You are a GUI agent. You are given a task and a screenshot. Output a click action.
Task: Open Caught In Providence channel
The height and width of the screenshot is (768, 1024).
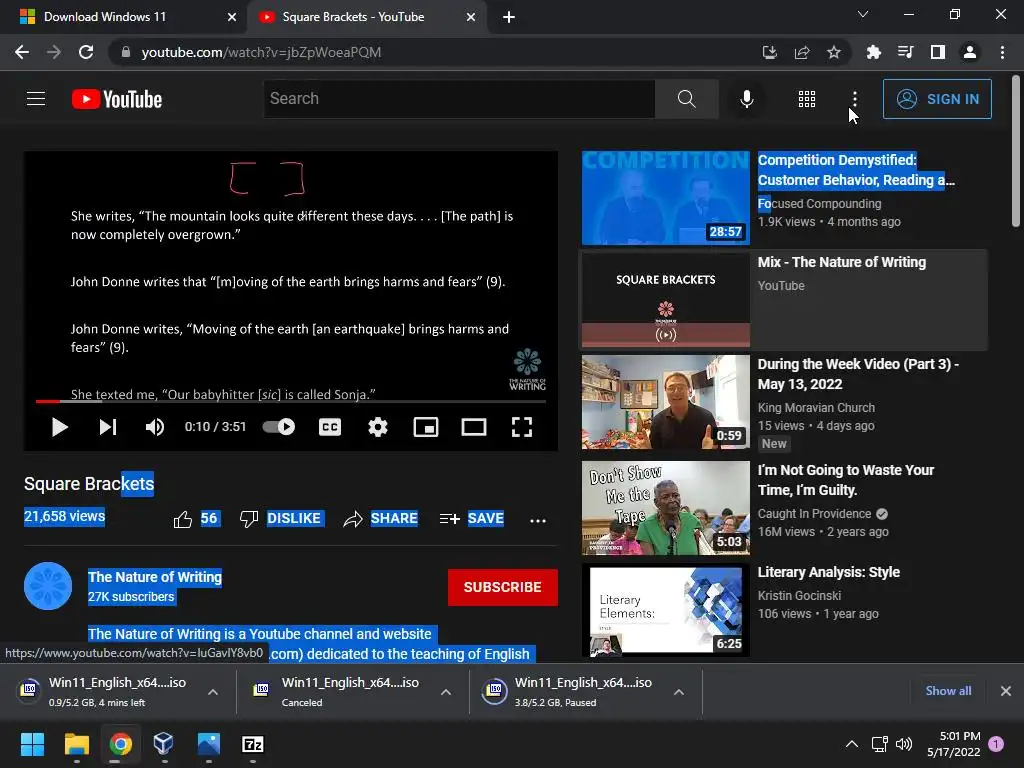pos(814,514)
